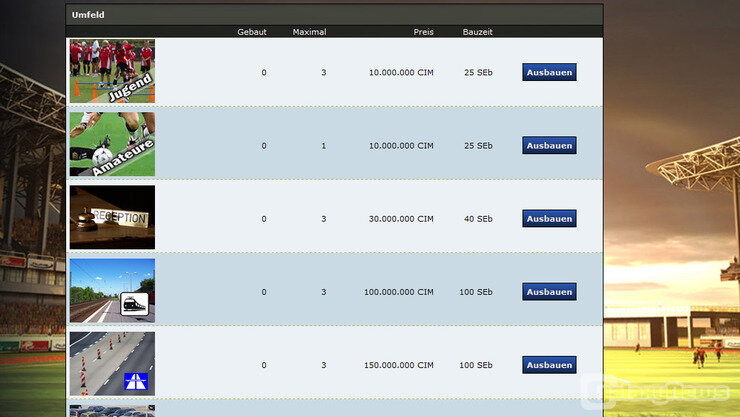Screen dimensions: 740x417
Task: Click the Umfeld section title
Action: (x=88, y=15)
